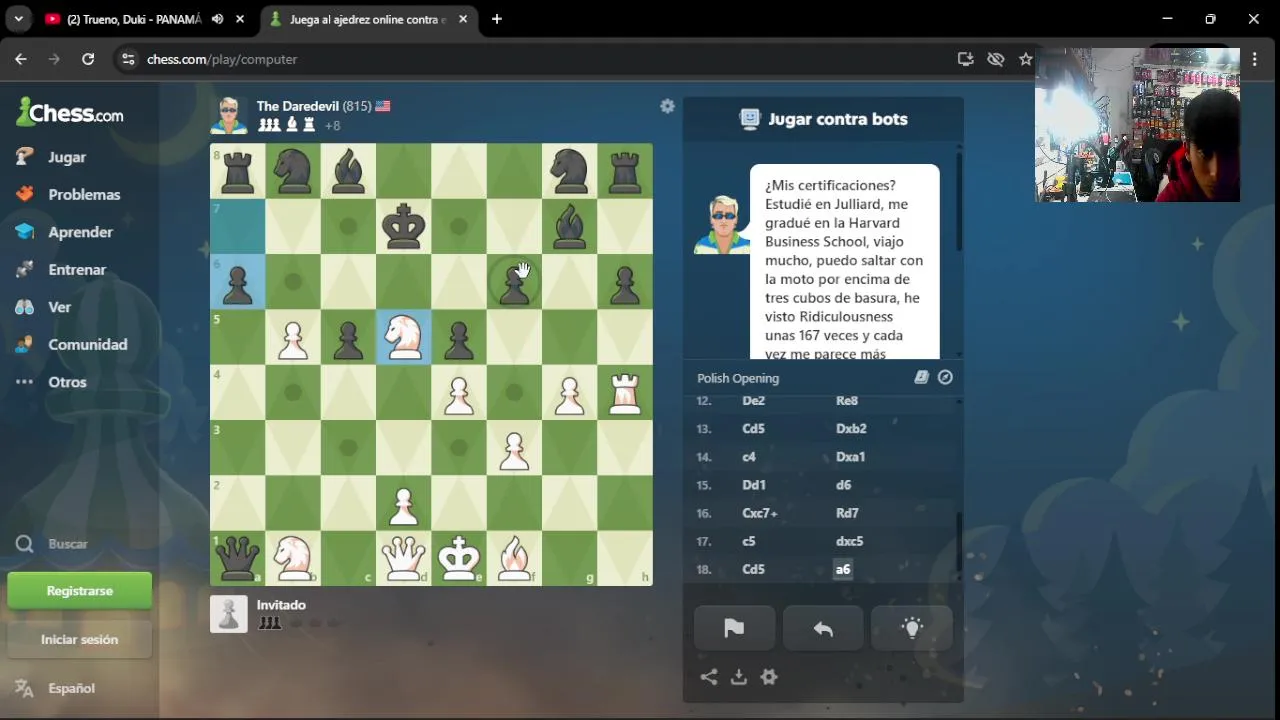Screen dimensions: 1280x720
Task: Click the Invitado player avatar
Action: click(228, 614)
